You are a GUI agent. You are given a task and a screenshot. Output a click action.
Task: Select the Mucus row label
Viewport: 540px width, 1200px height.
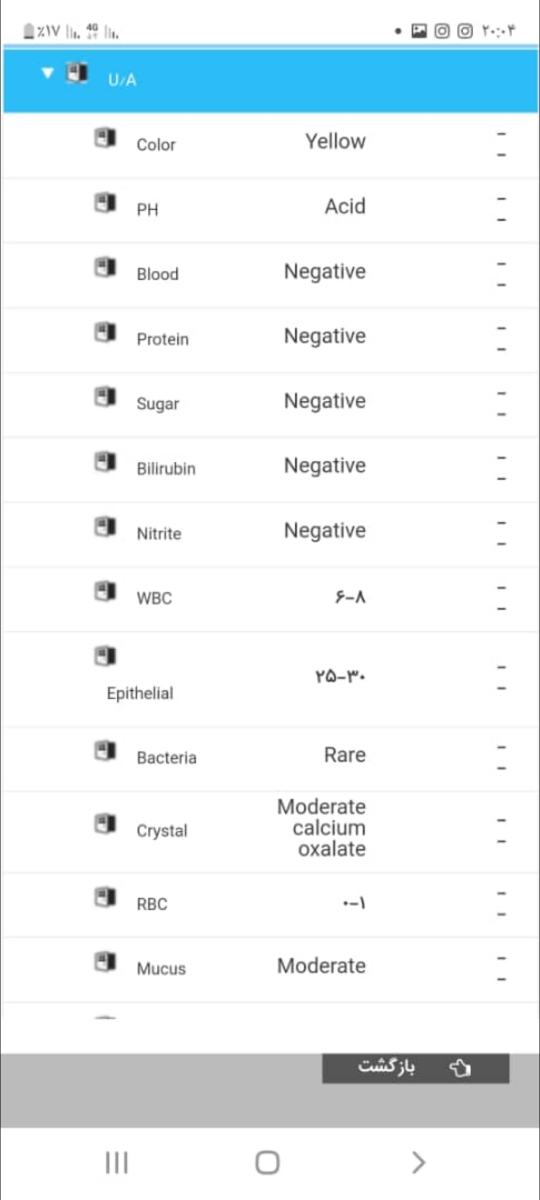point(161,968)
